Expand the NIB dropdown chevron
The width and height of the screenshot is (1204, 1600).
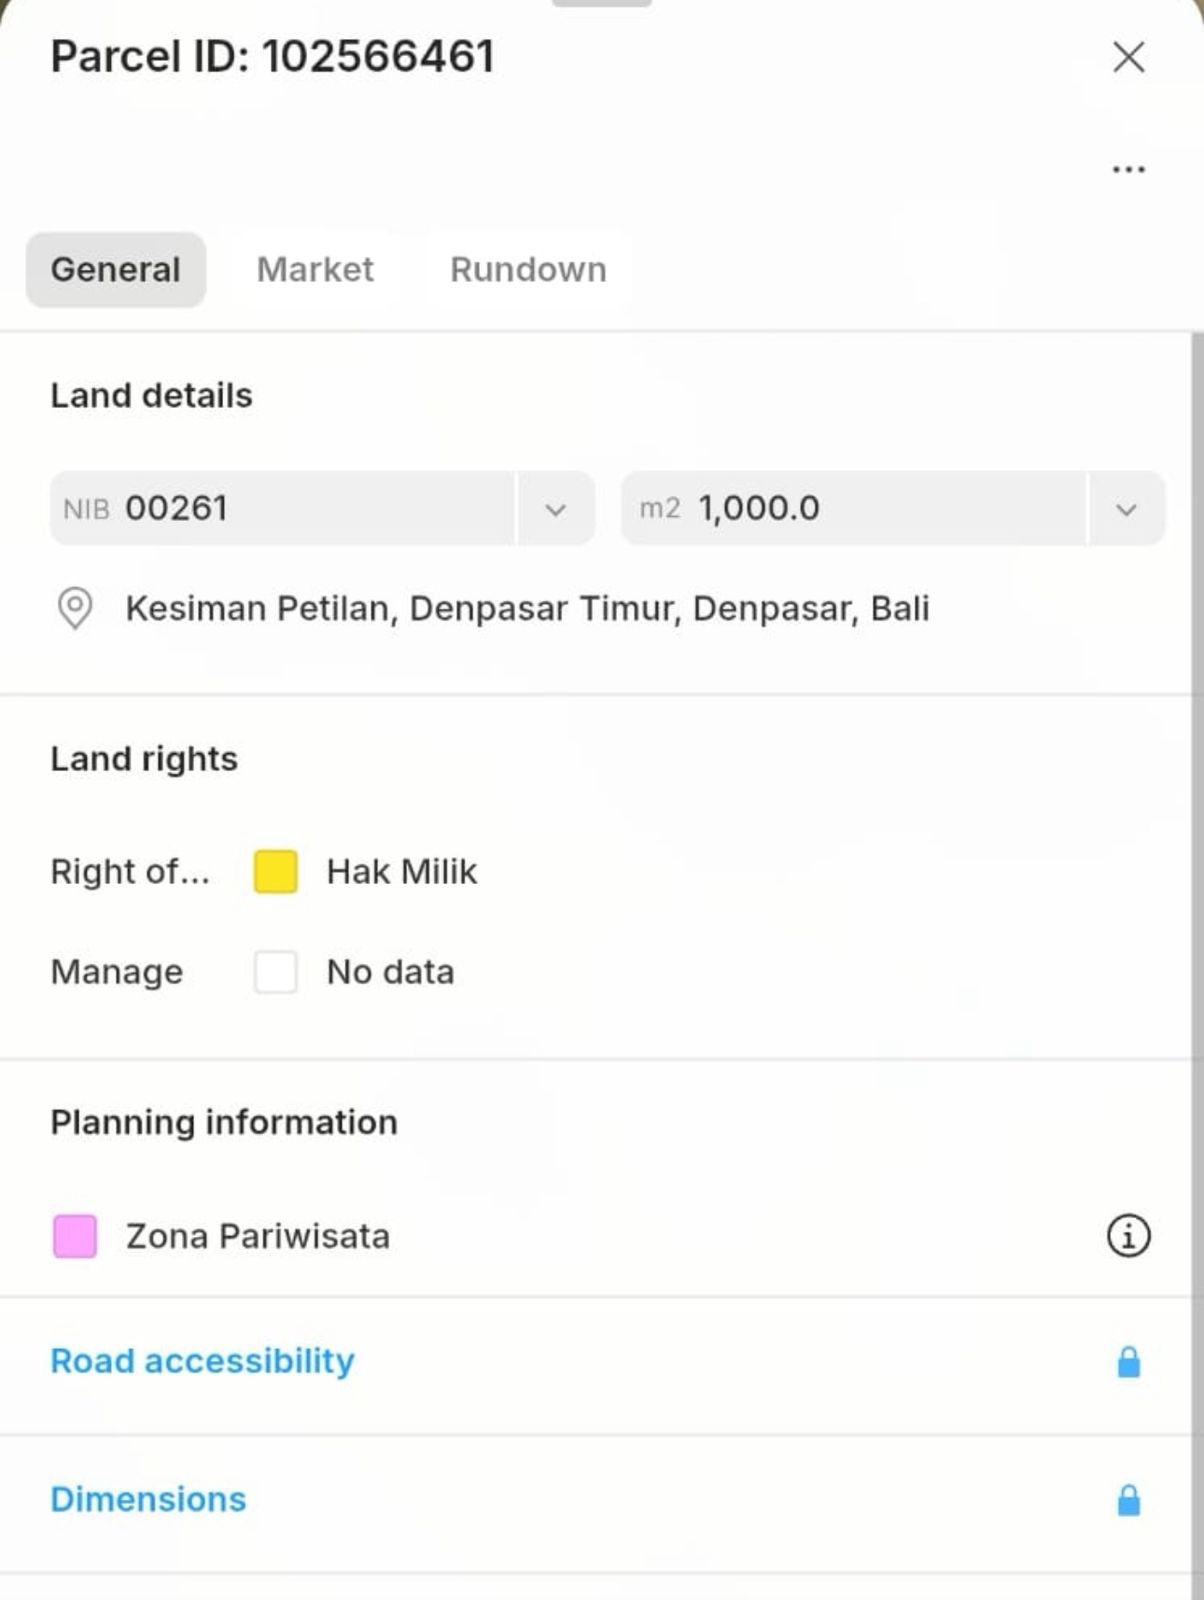click(556, 509)
